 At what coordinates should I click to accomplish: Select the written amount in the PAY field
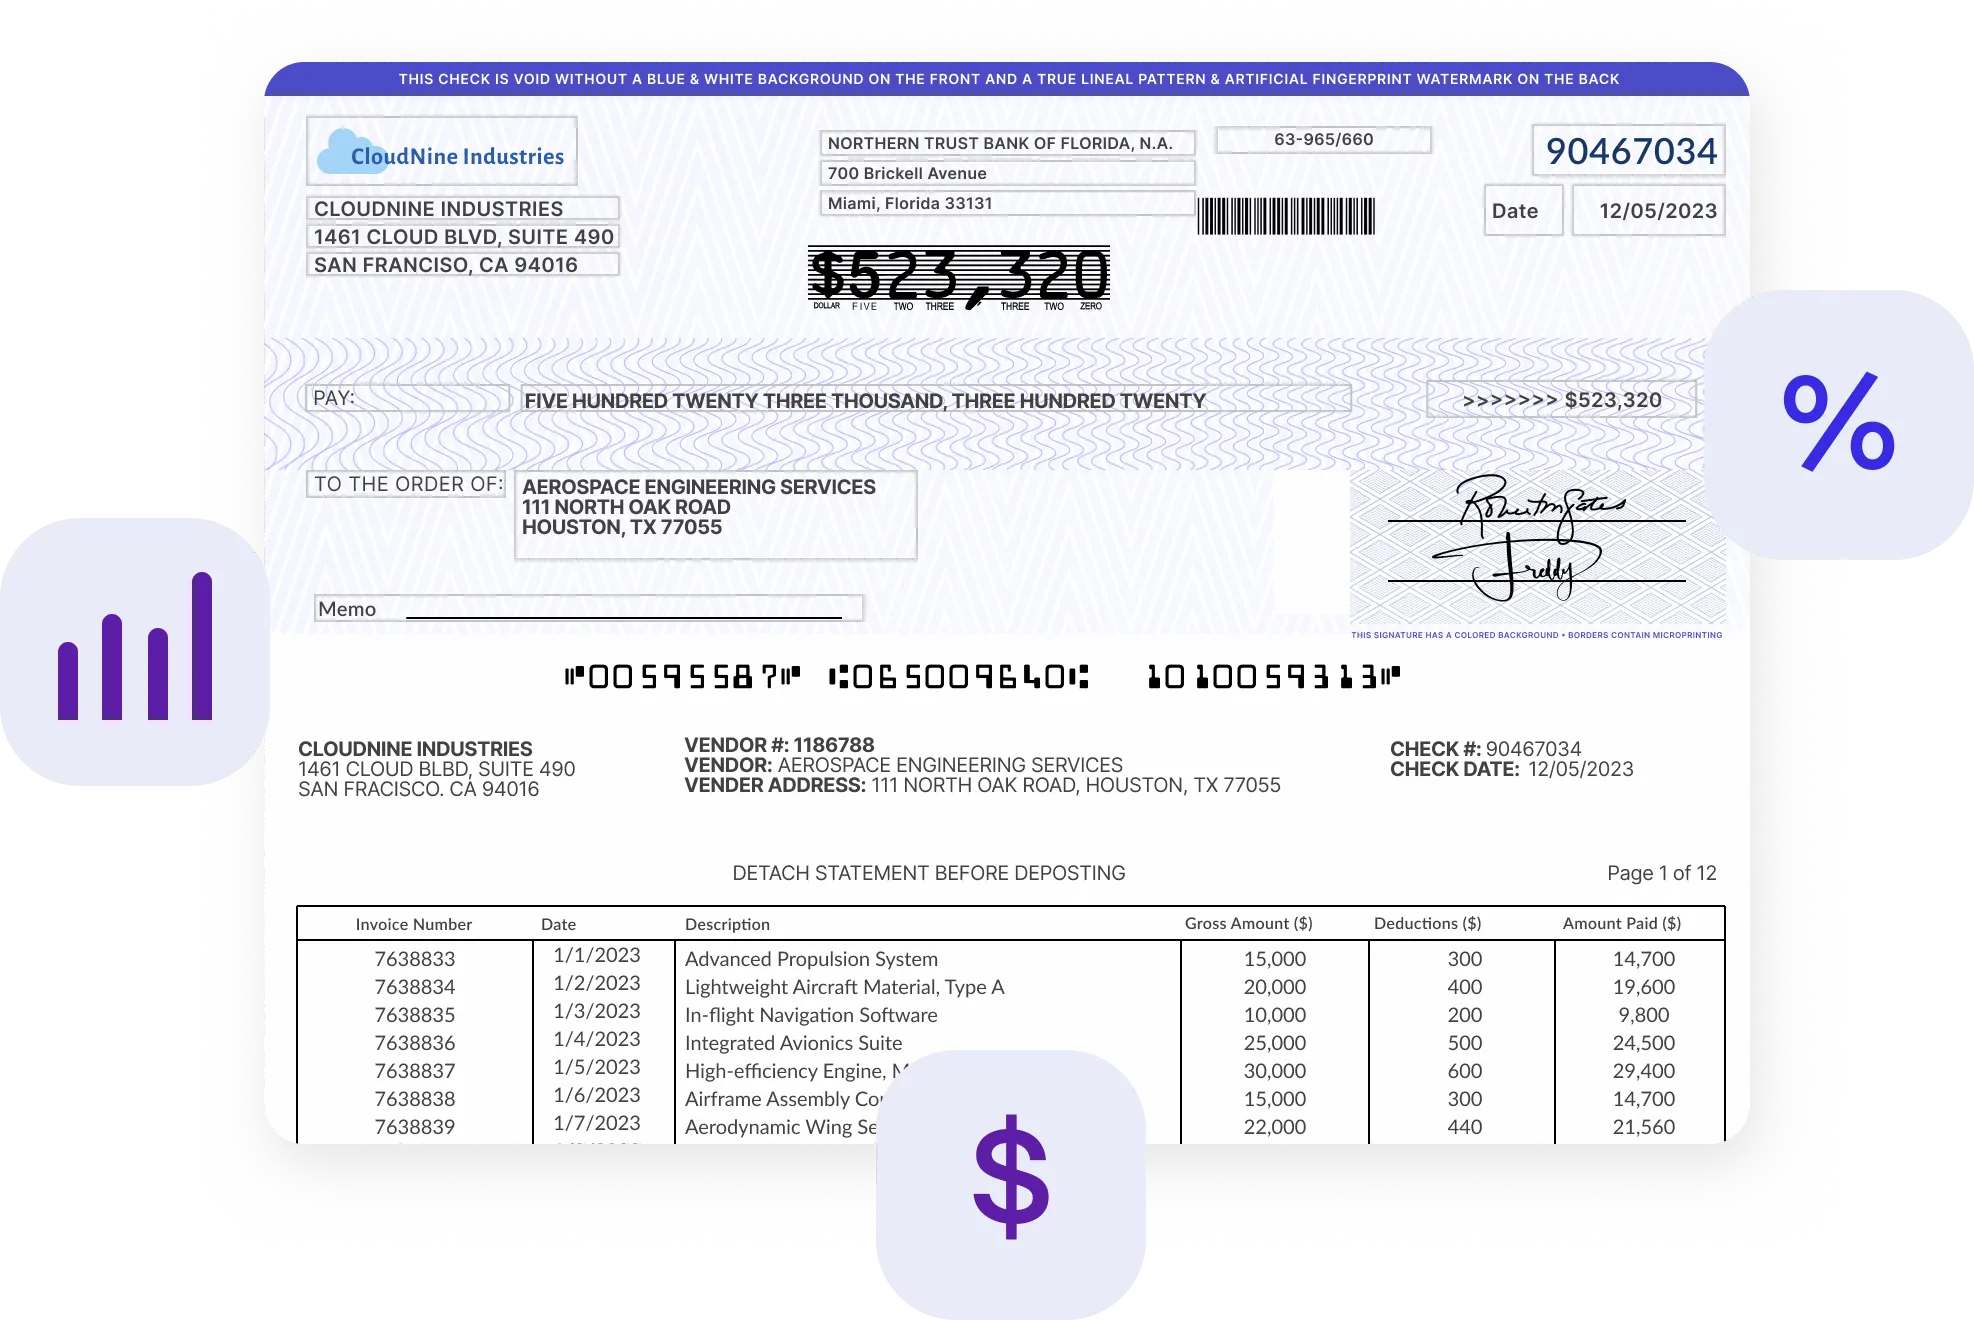click(x=864, y=401)
